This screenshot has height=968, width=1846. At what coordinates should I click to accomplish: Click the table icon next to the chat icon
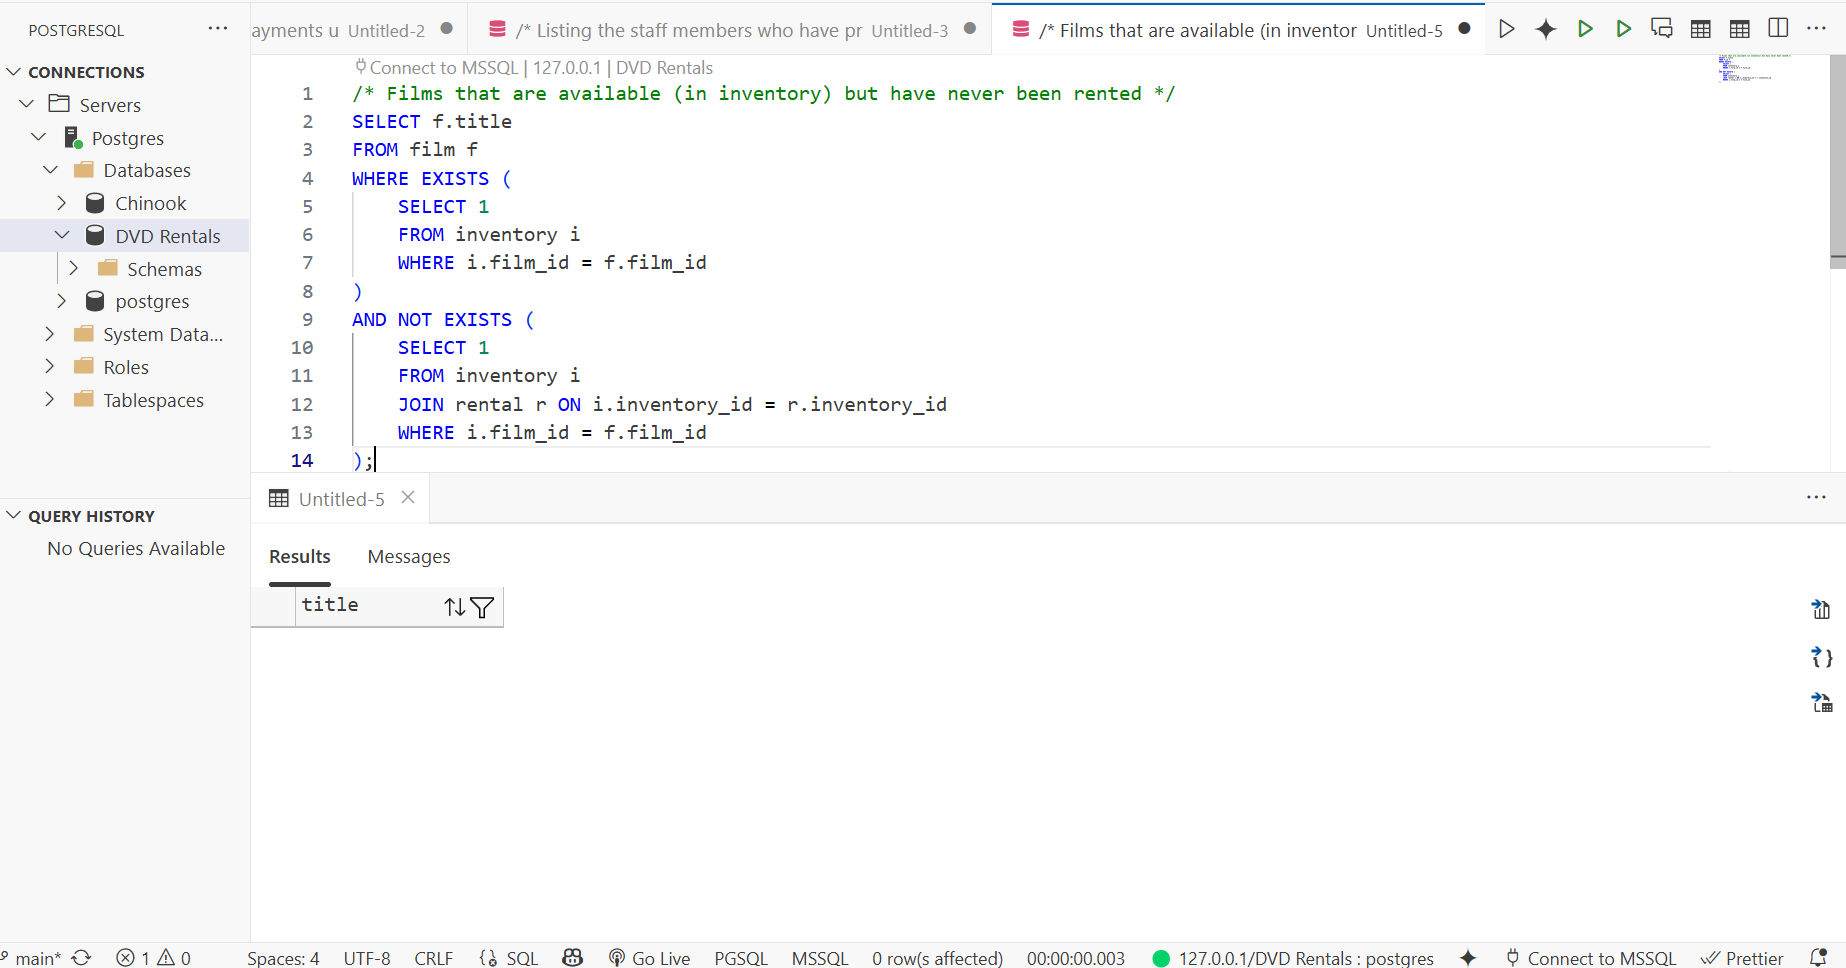click(x=1701, y=29)
